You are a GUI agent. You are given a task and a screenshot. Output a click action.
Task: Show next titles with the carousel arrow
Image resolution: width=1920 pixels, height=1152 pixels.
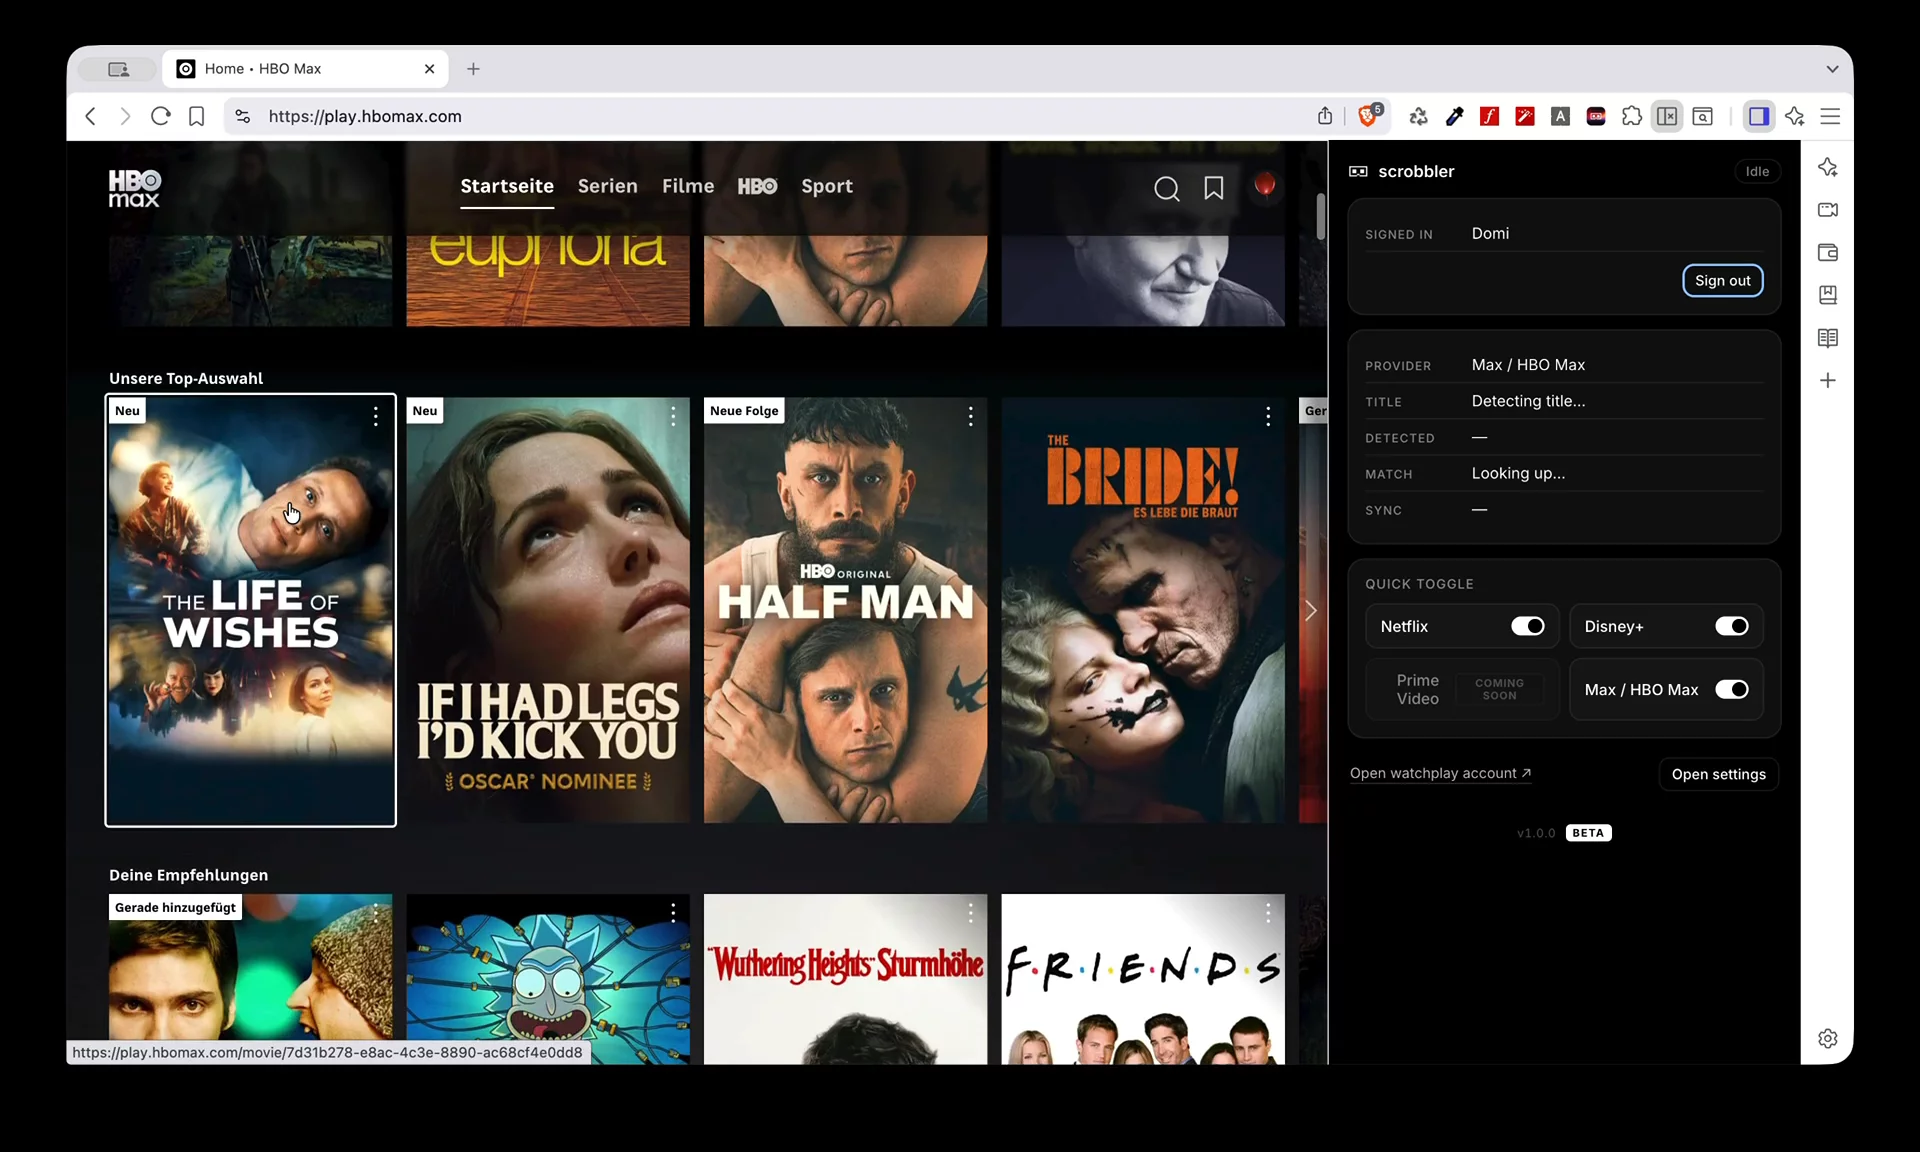tap(1310, 610)
